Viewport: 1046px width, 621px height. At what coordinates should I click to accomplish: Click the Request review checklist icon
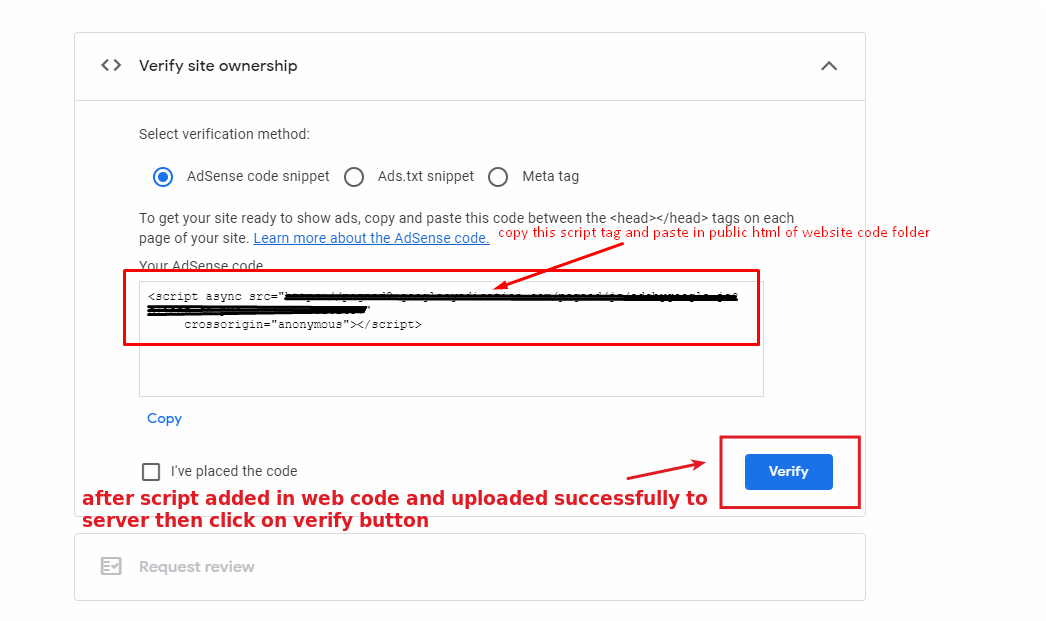(x=110, y=566)
